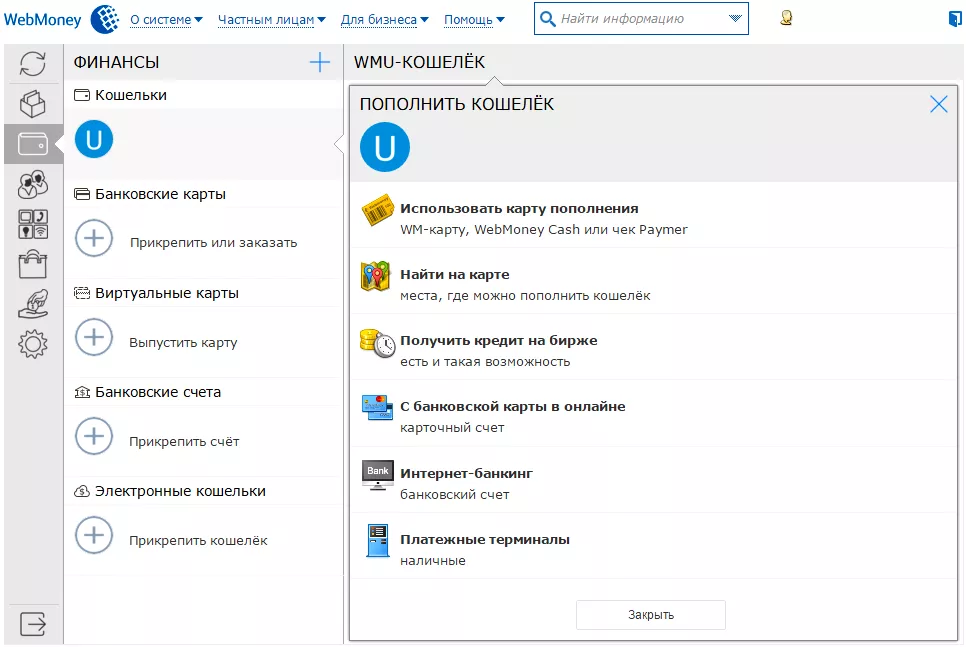Click the Прикрепить кошелёк text
Image resolution: width=966 pixels, height=647 pixels.
point(198,540)
